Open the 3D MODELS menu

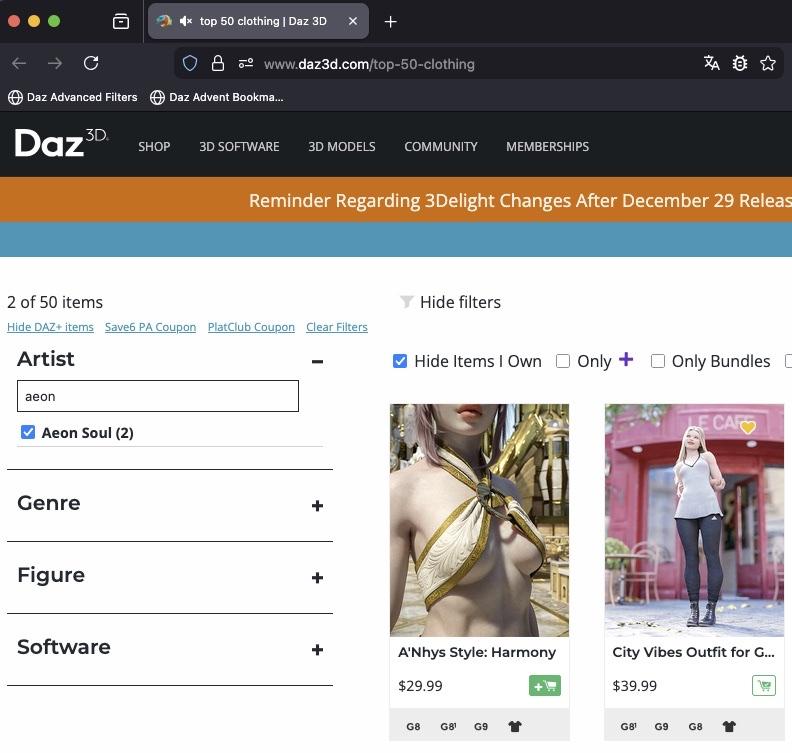coord(341,146)
